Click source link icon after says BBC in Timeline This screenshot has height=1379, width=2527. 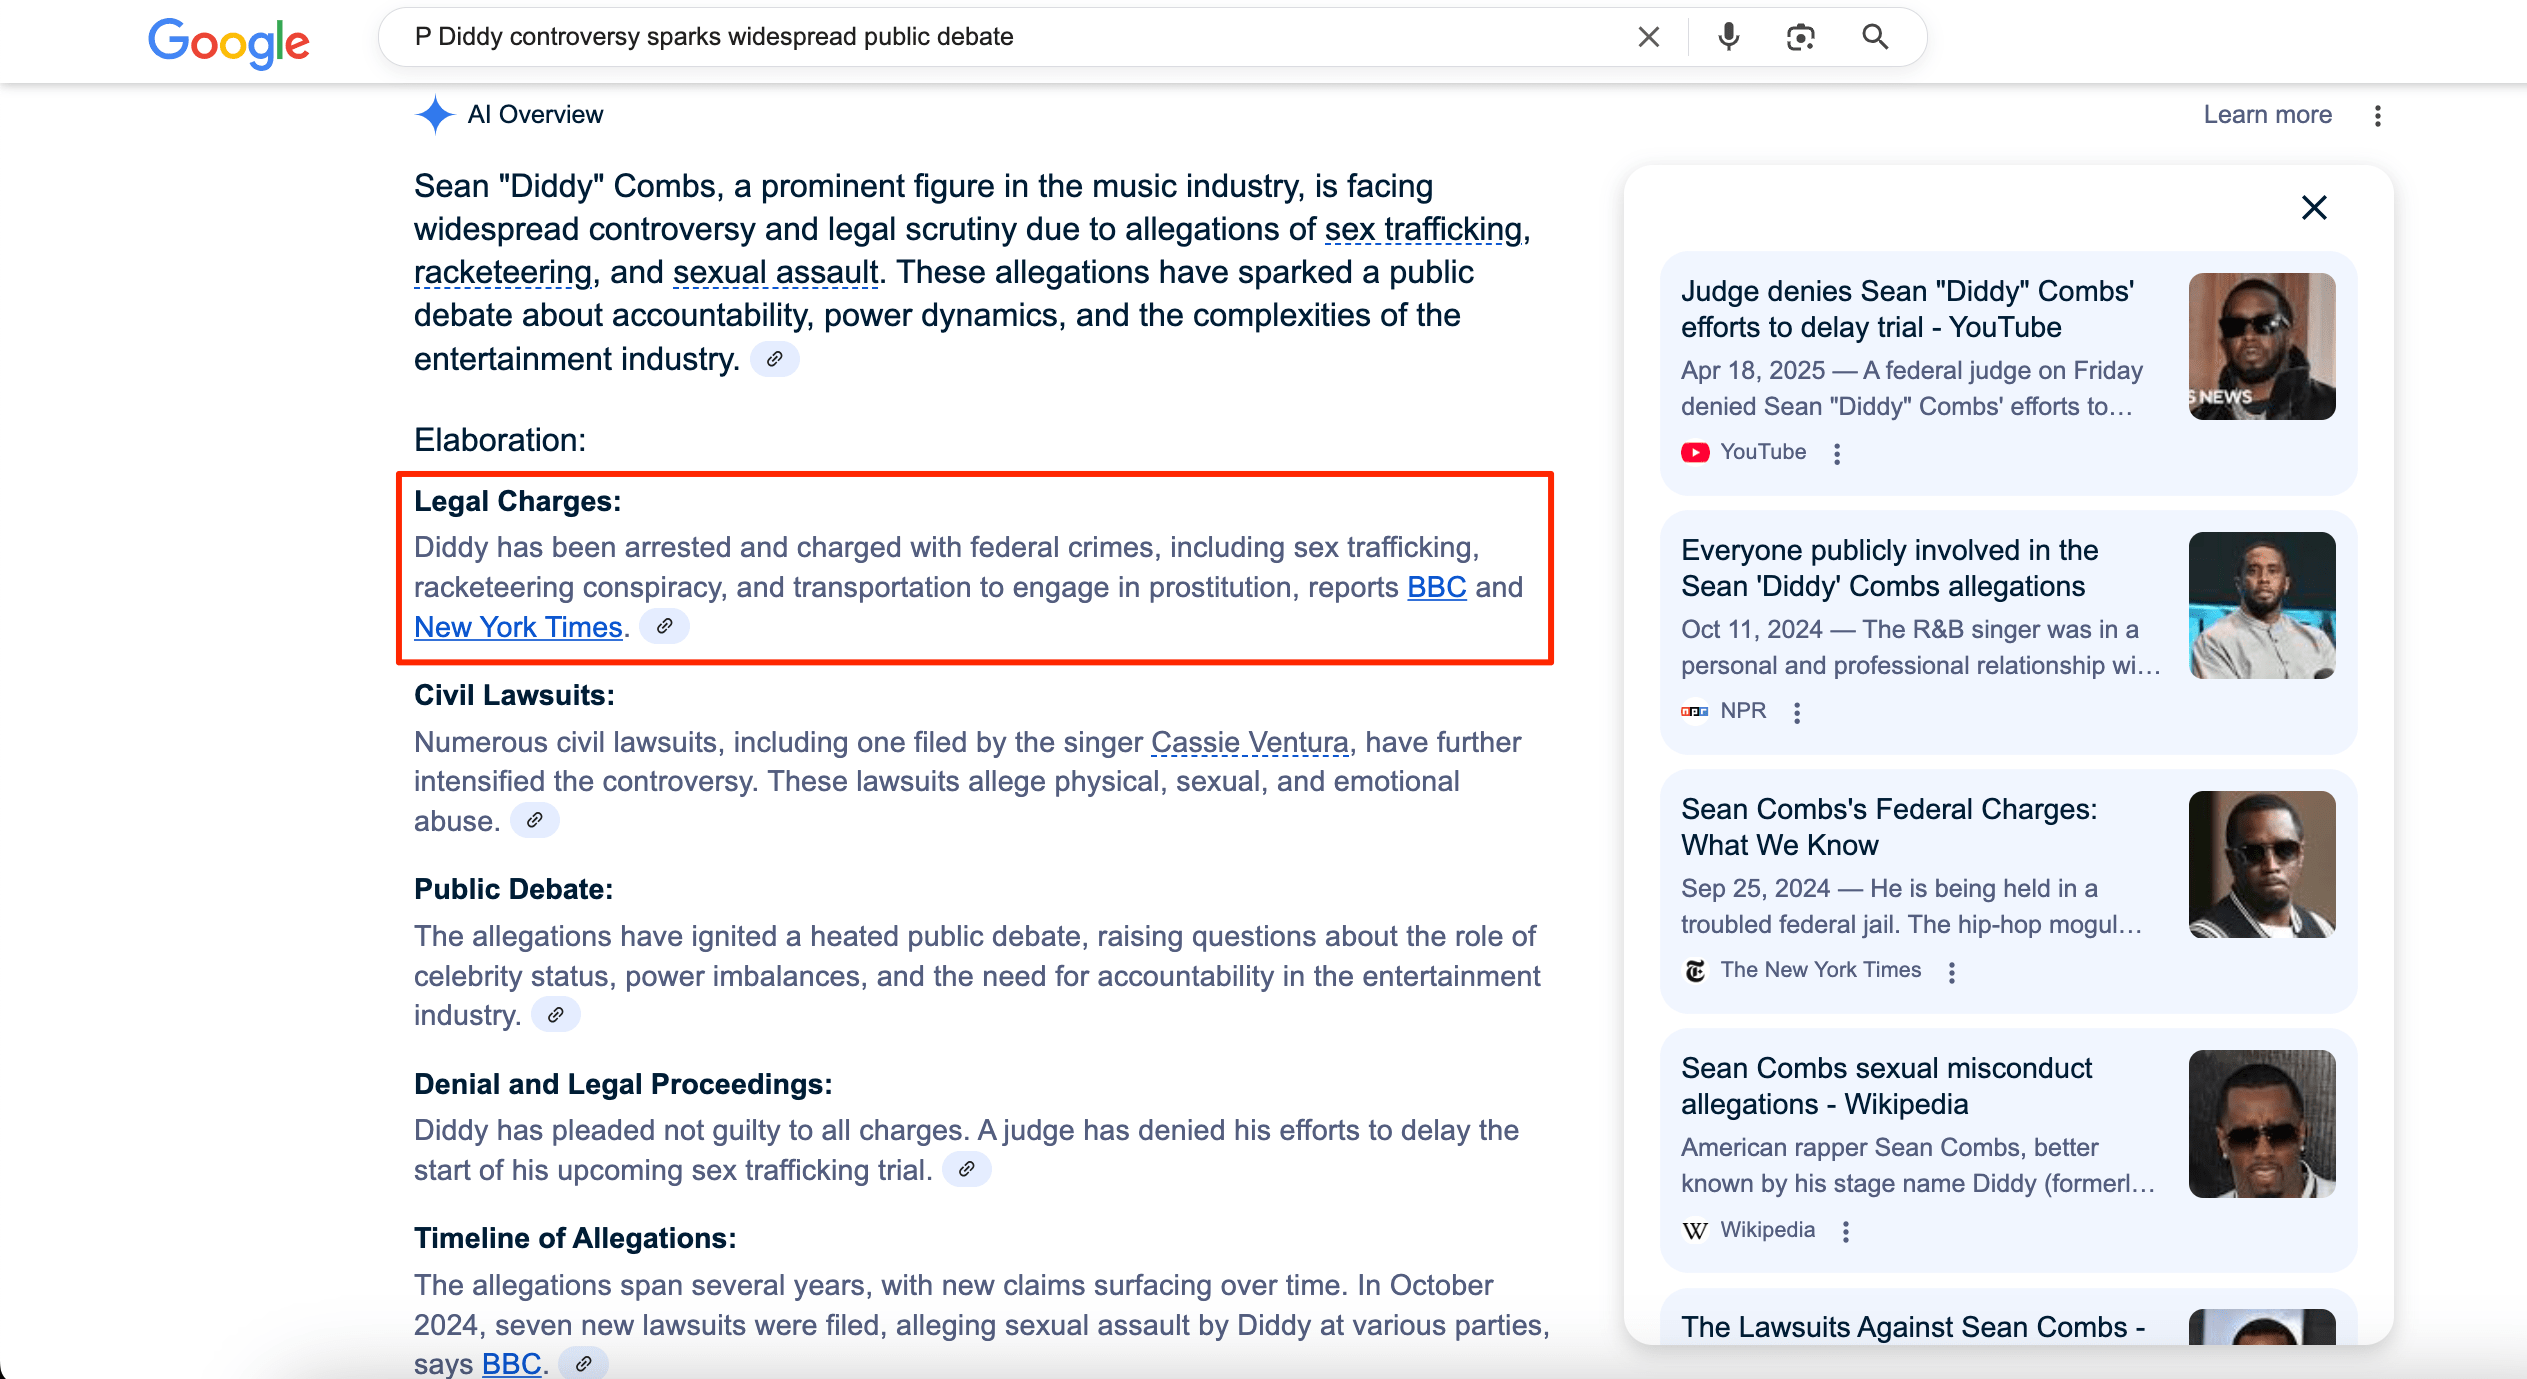pyautogui.click(x=584, y=1363)
